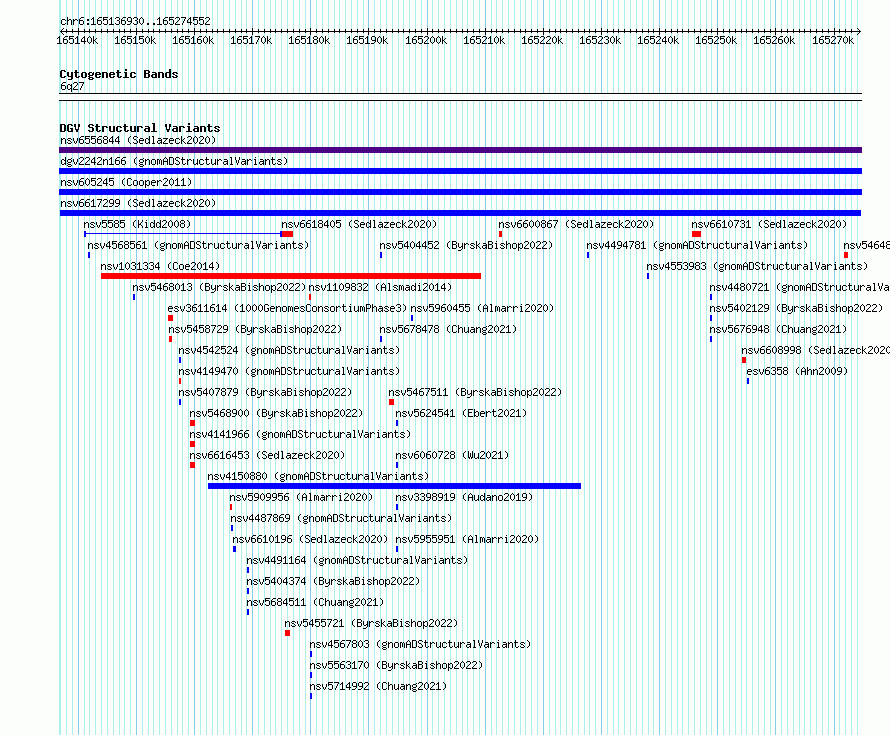Image resolution: width=890 pixels, height=735 pixels.
Task: Click the nsv1031334 (Coe2014) label
Action: (x=160, y=266)
